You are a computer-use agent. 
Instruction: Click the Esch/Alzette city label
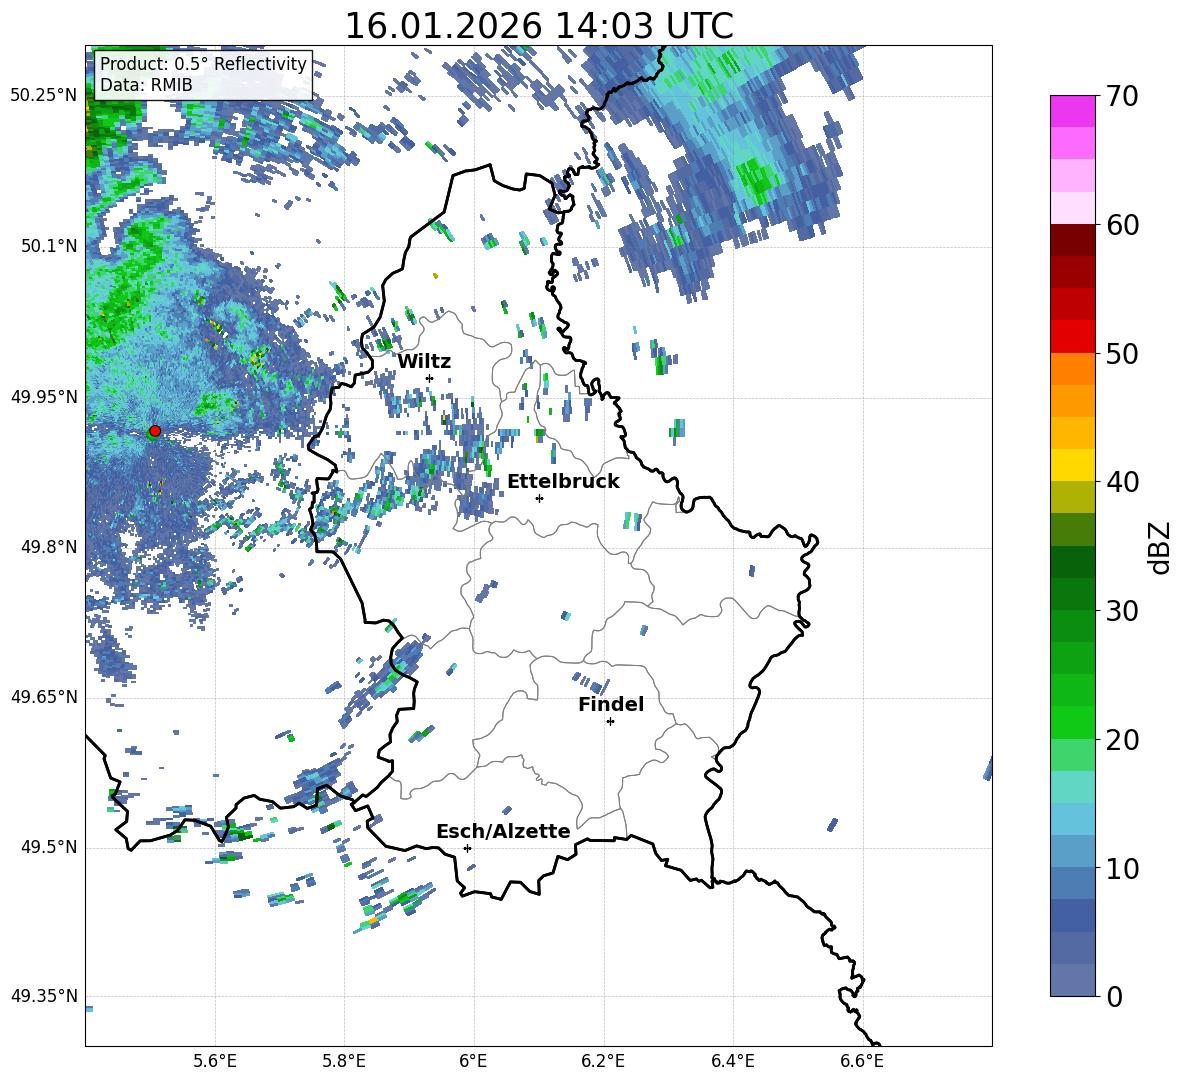pos(503,831)
